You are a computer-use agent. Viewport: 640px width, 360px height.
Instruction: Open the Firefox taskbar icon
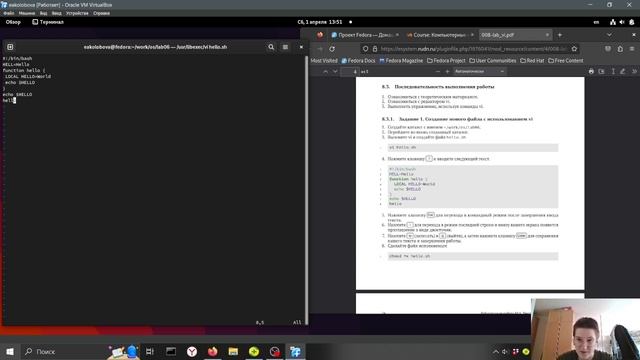point(213,351)
